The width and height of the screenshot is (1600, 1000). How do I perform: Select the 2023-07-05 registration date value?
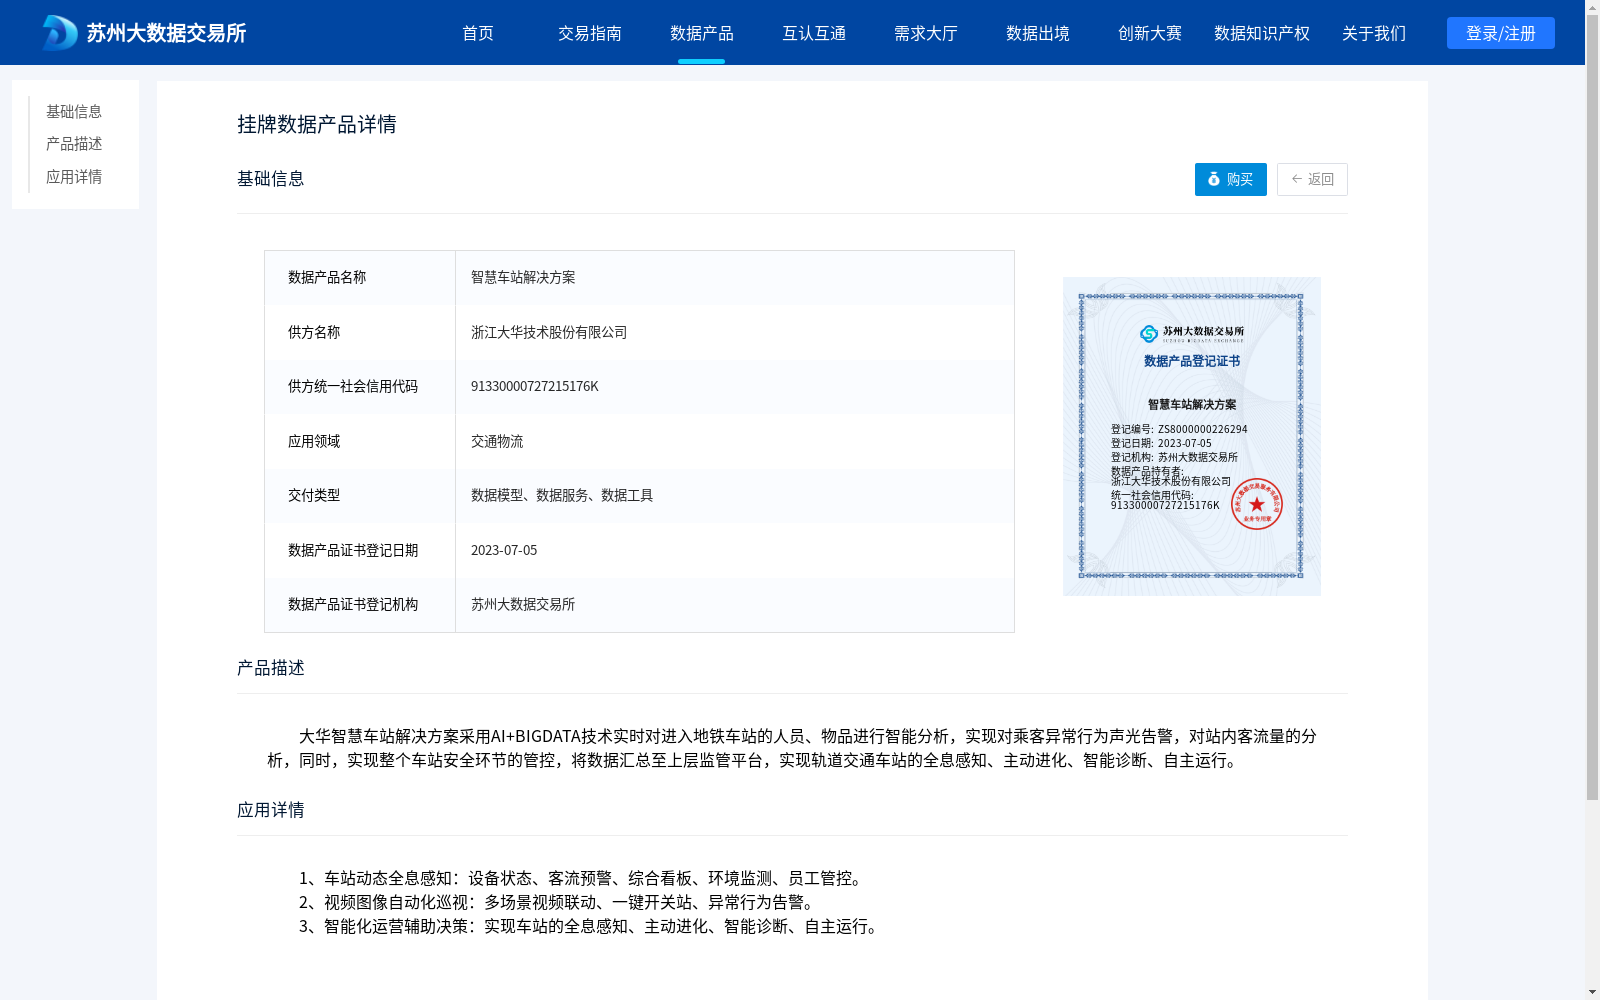point(504,550)
